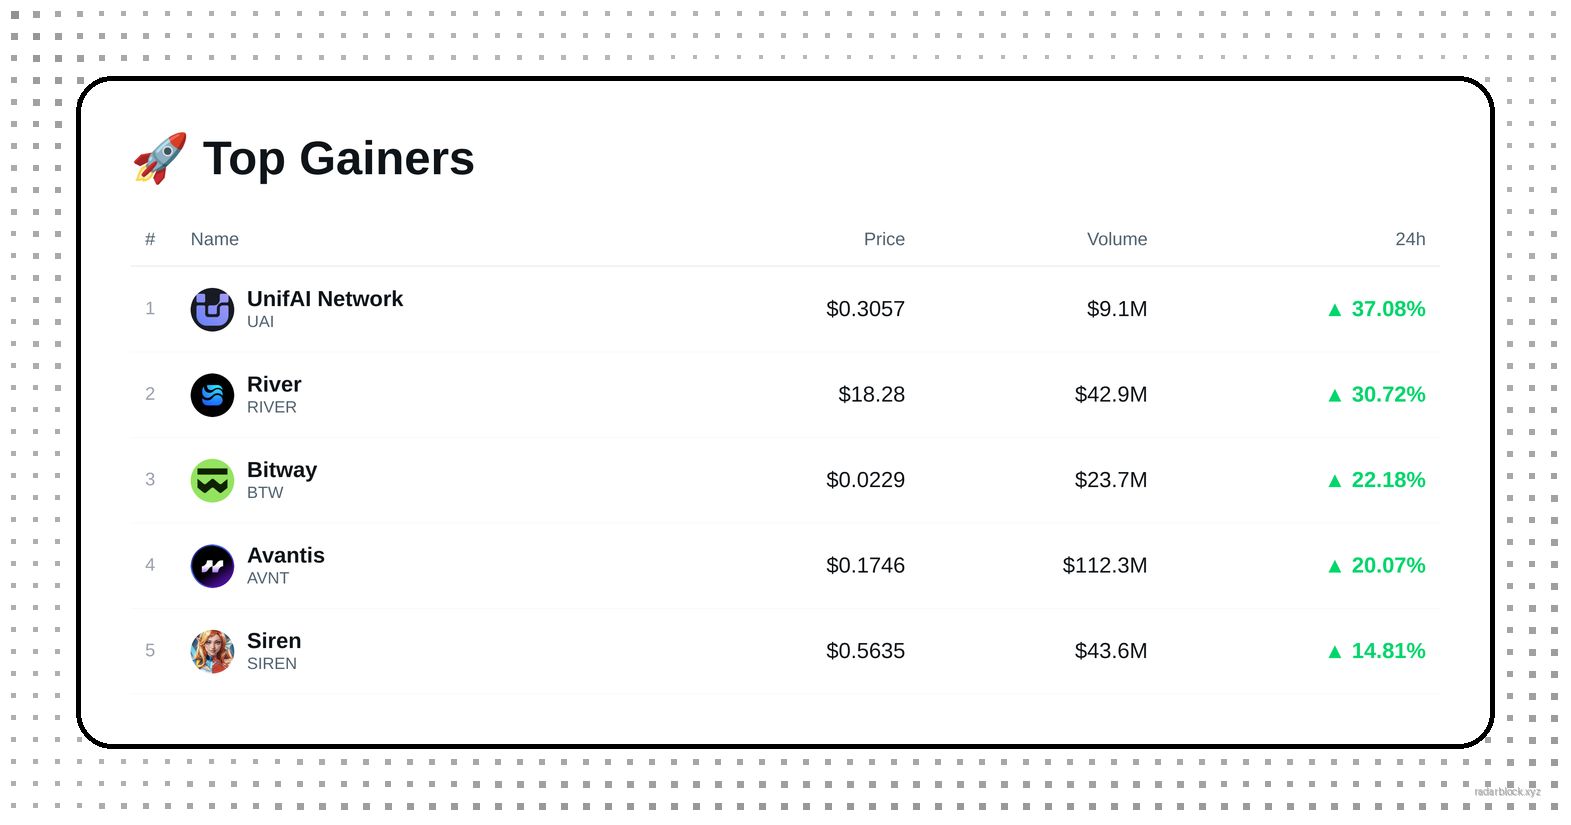Sort by the Price column header
Image resolution: width=1571 pixels, height=825 pixels.
coord(884,239)
